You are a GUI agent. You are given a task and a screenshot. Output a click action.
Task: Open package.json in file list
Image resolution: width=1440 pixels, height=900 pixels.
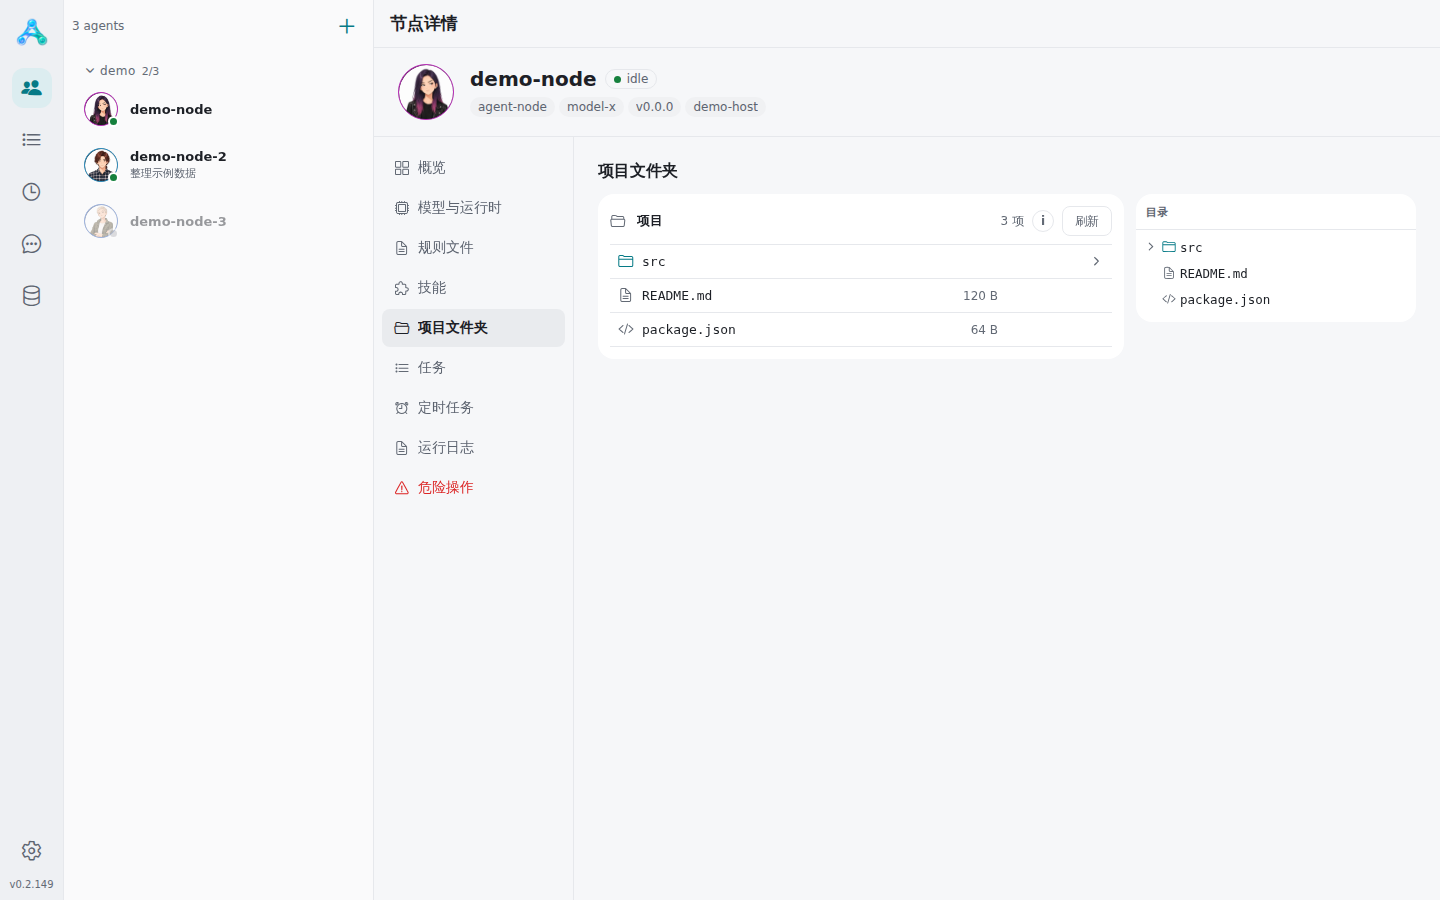point(861,329)
